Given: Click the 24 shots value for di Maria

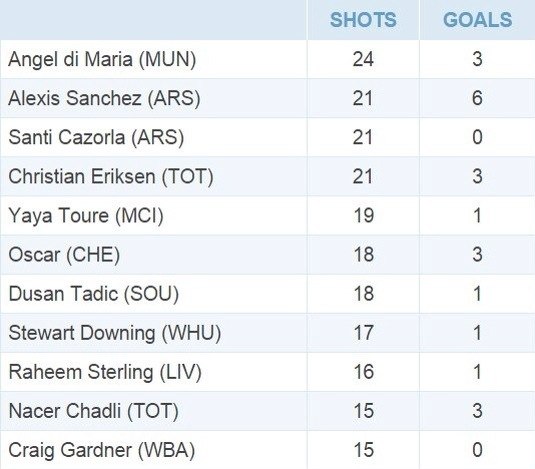Looking at the screenshot, I should point(363,59).
